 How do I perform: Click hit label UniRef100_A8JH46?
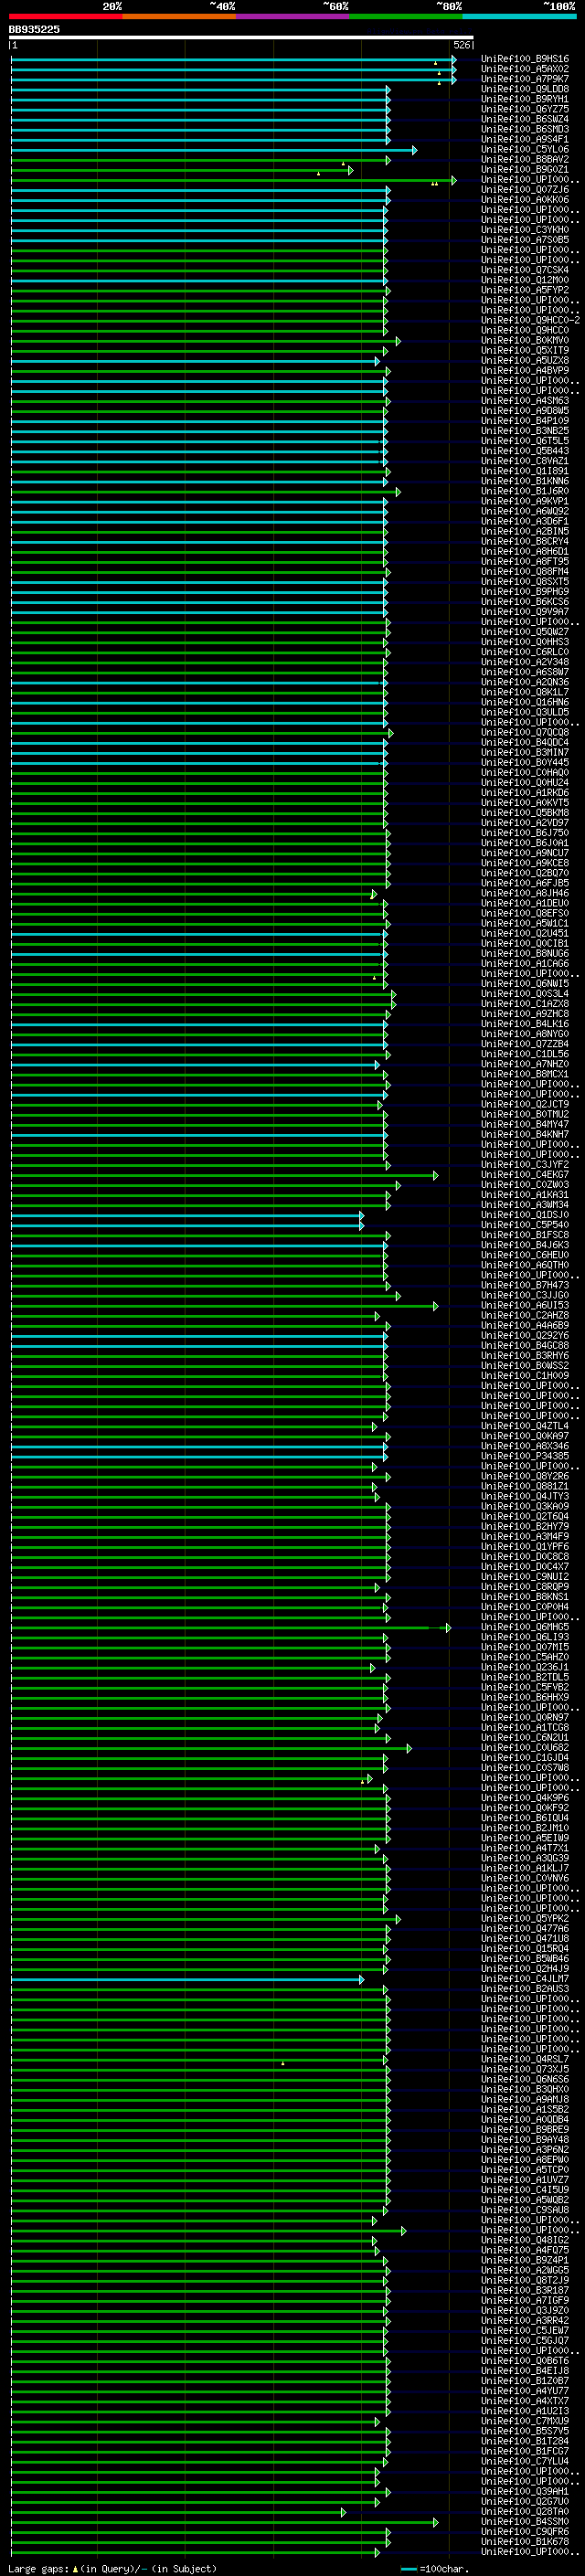pos(525,893)
